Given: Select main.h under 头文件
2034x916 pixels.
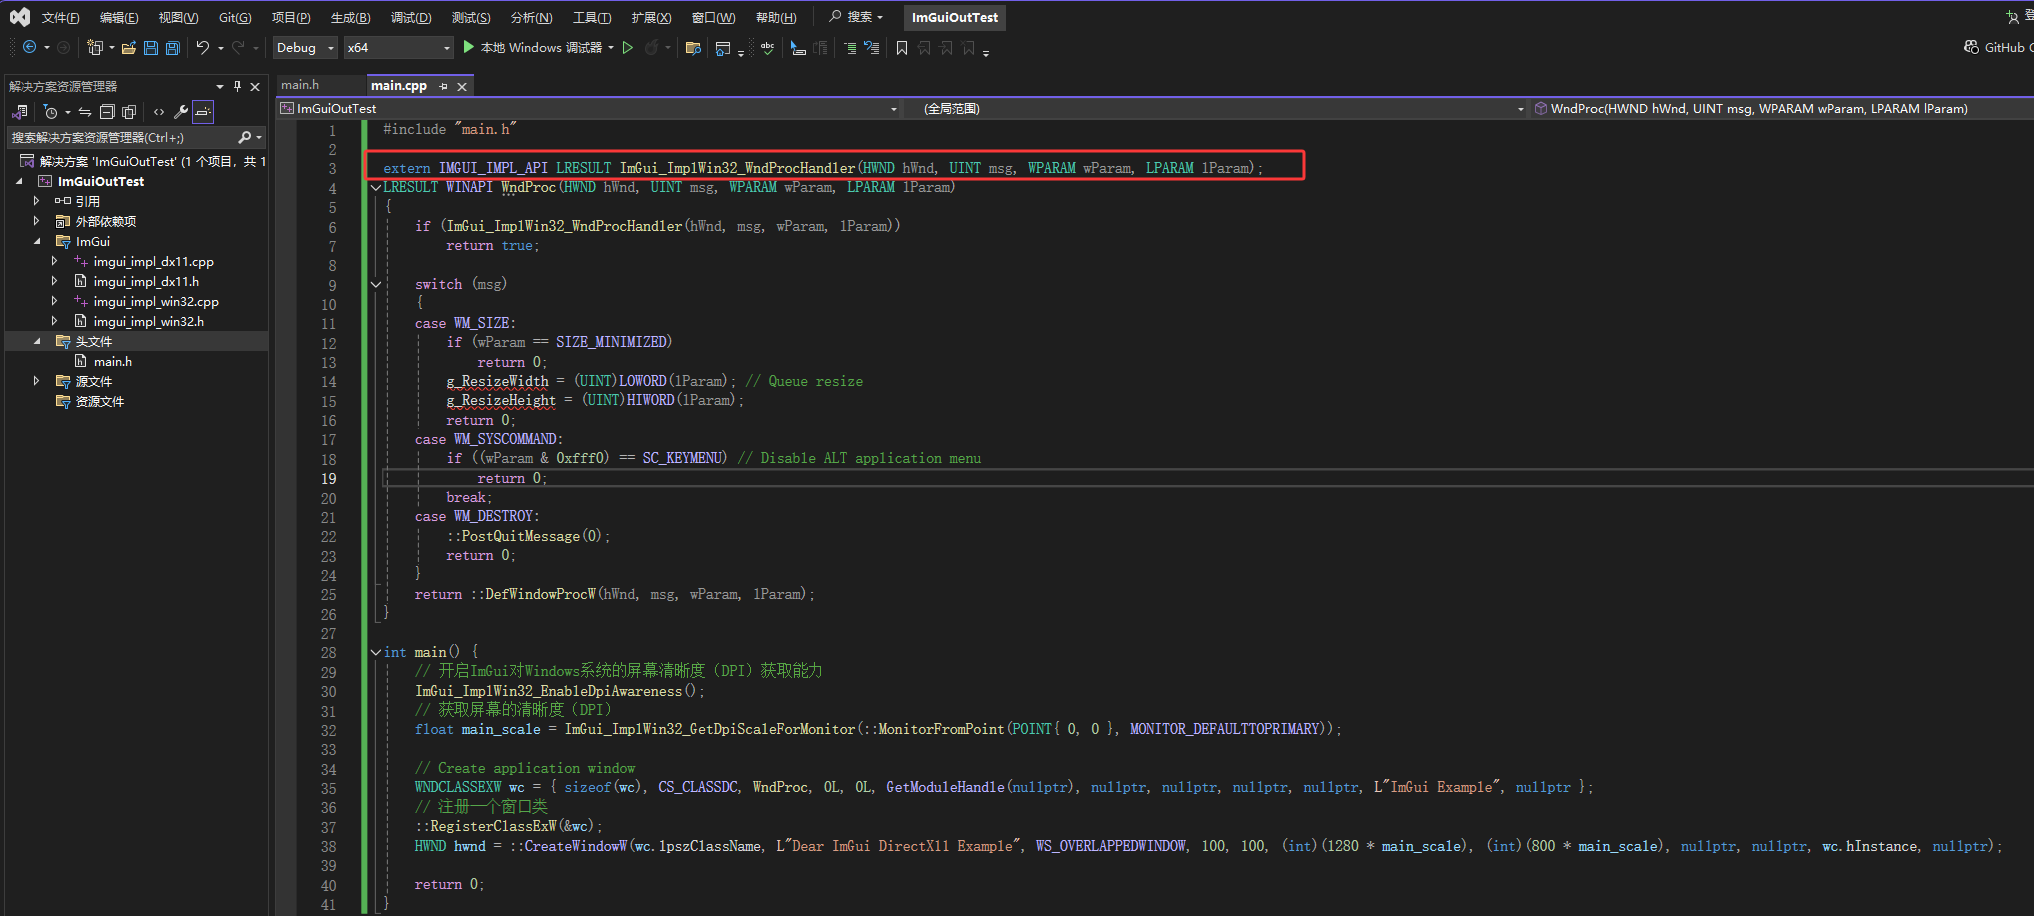Looking at the screenshot, I should tap(113, 361).
